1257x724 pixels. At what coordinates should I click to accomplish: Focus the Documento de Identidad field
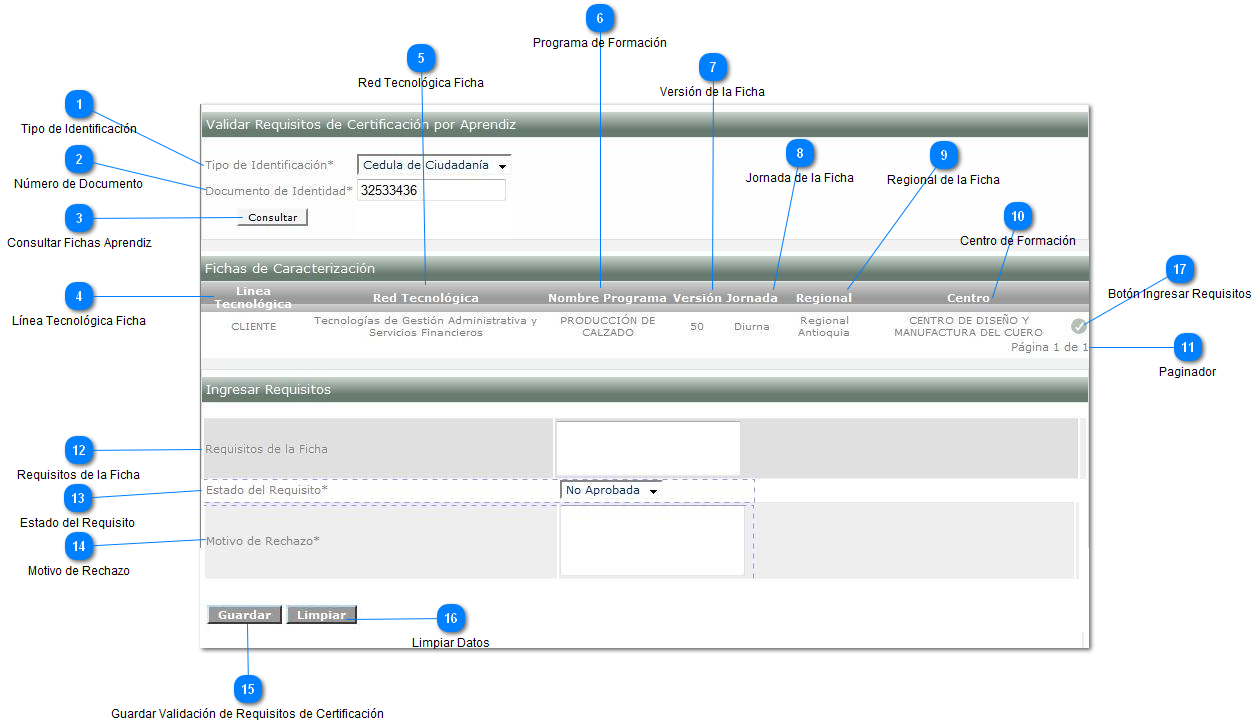431,190
